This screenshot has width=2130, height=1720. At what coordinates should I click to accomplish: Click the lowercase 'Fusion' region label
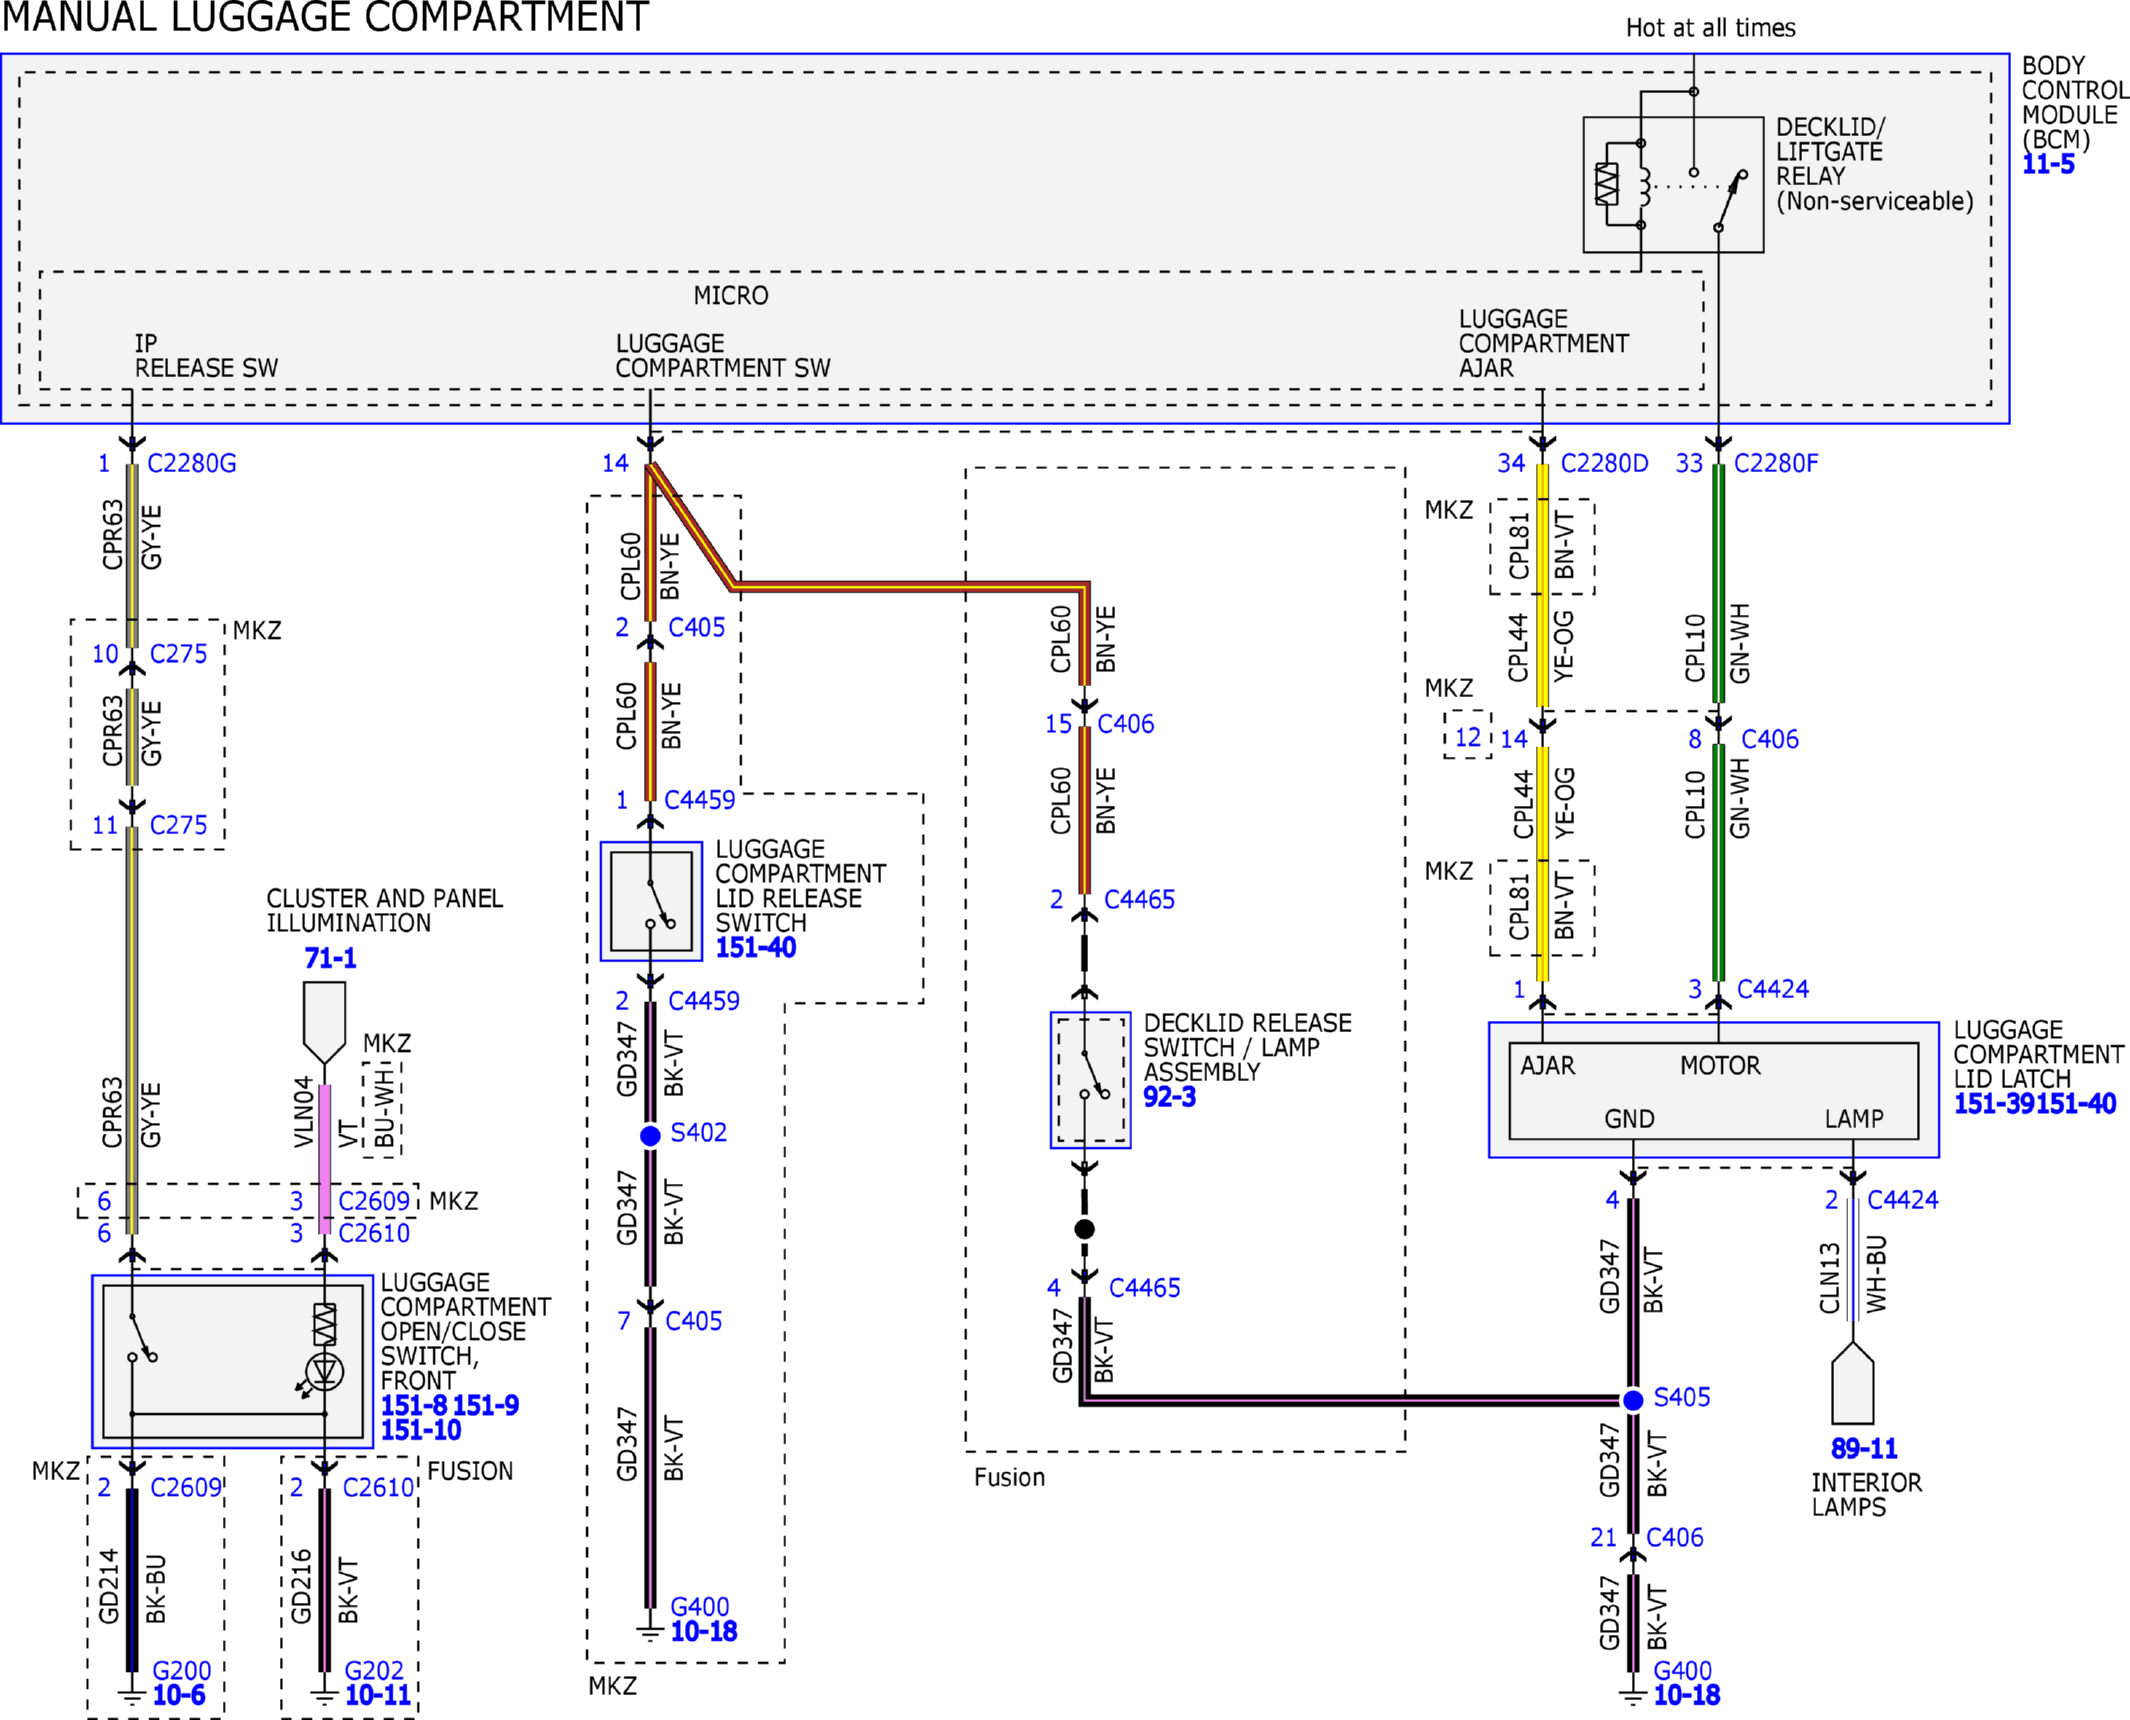tap(1009, 1478)
